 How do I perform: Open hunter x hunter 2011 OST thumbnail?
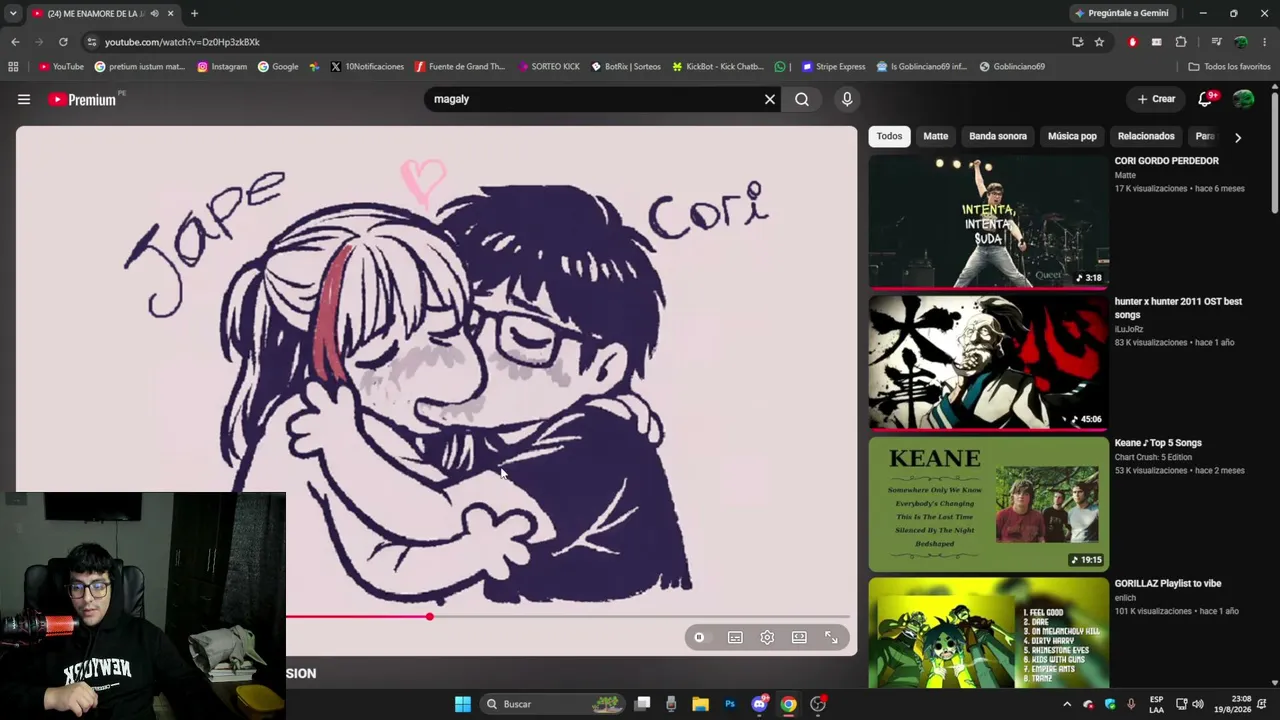click(x=988, y=362)
